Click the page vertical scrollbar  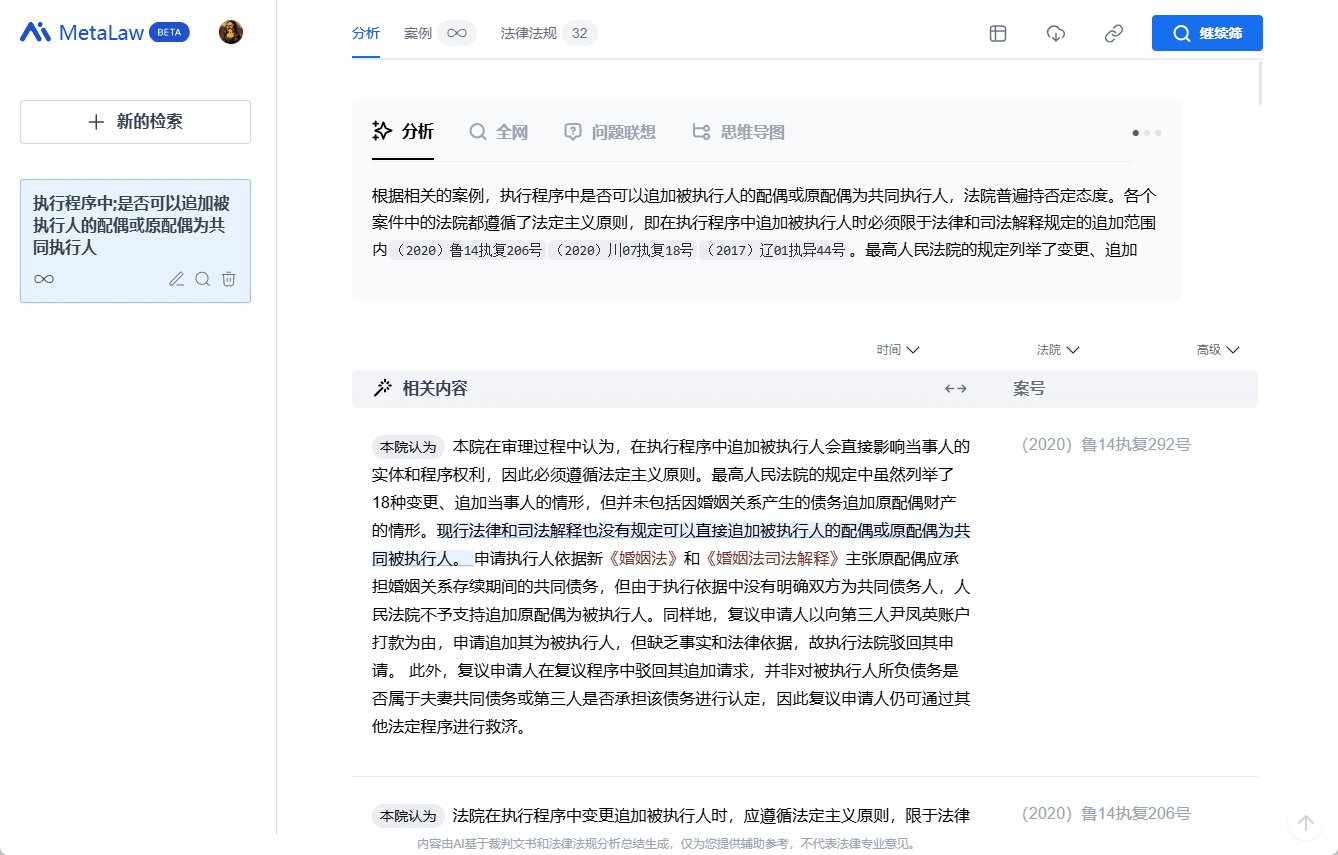pos(1260,82)
